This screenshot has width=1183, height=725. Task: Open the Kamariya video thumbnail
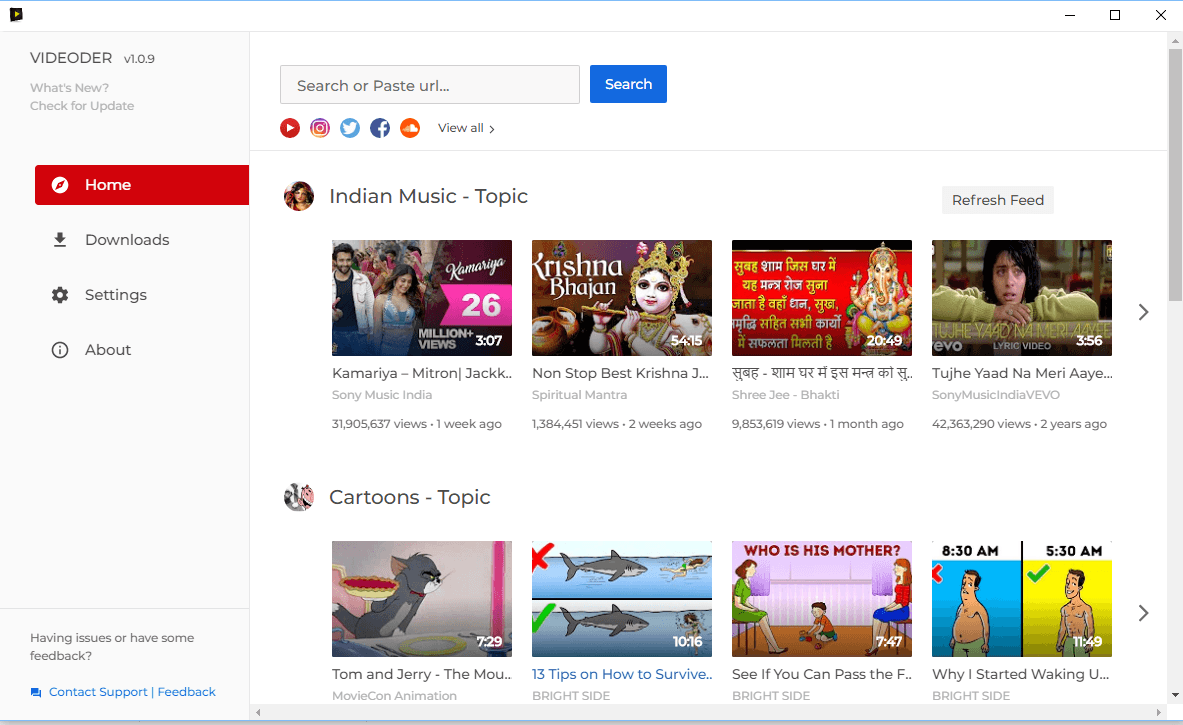[422, 298]
